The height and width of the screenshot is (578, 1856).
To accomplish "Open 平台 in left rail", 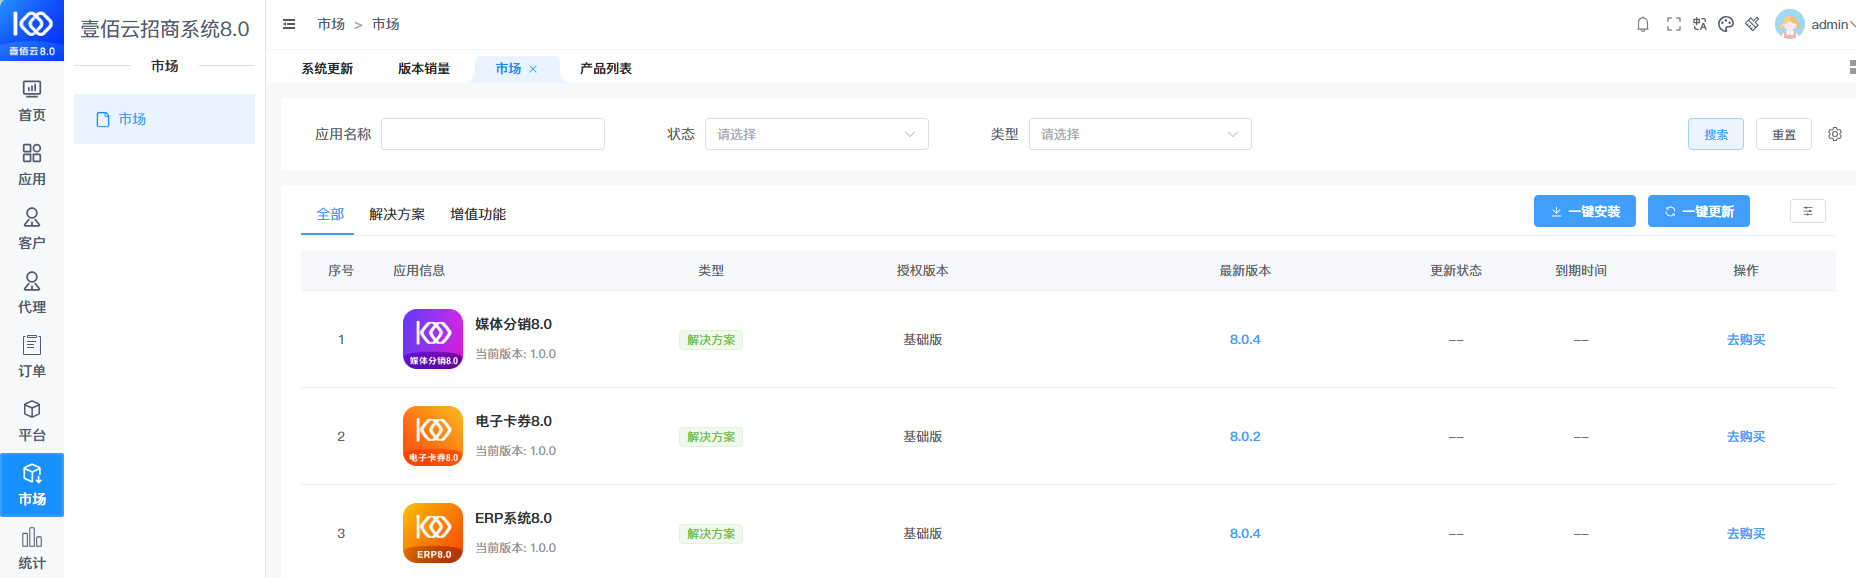I will [32, 421].
